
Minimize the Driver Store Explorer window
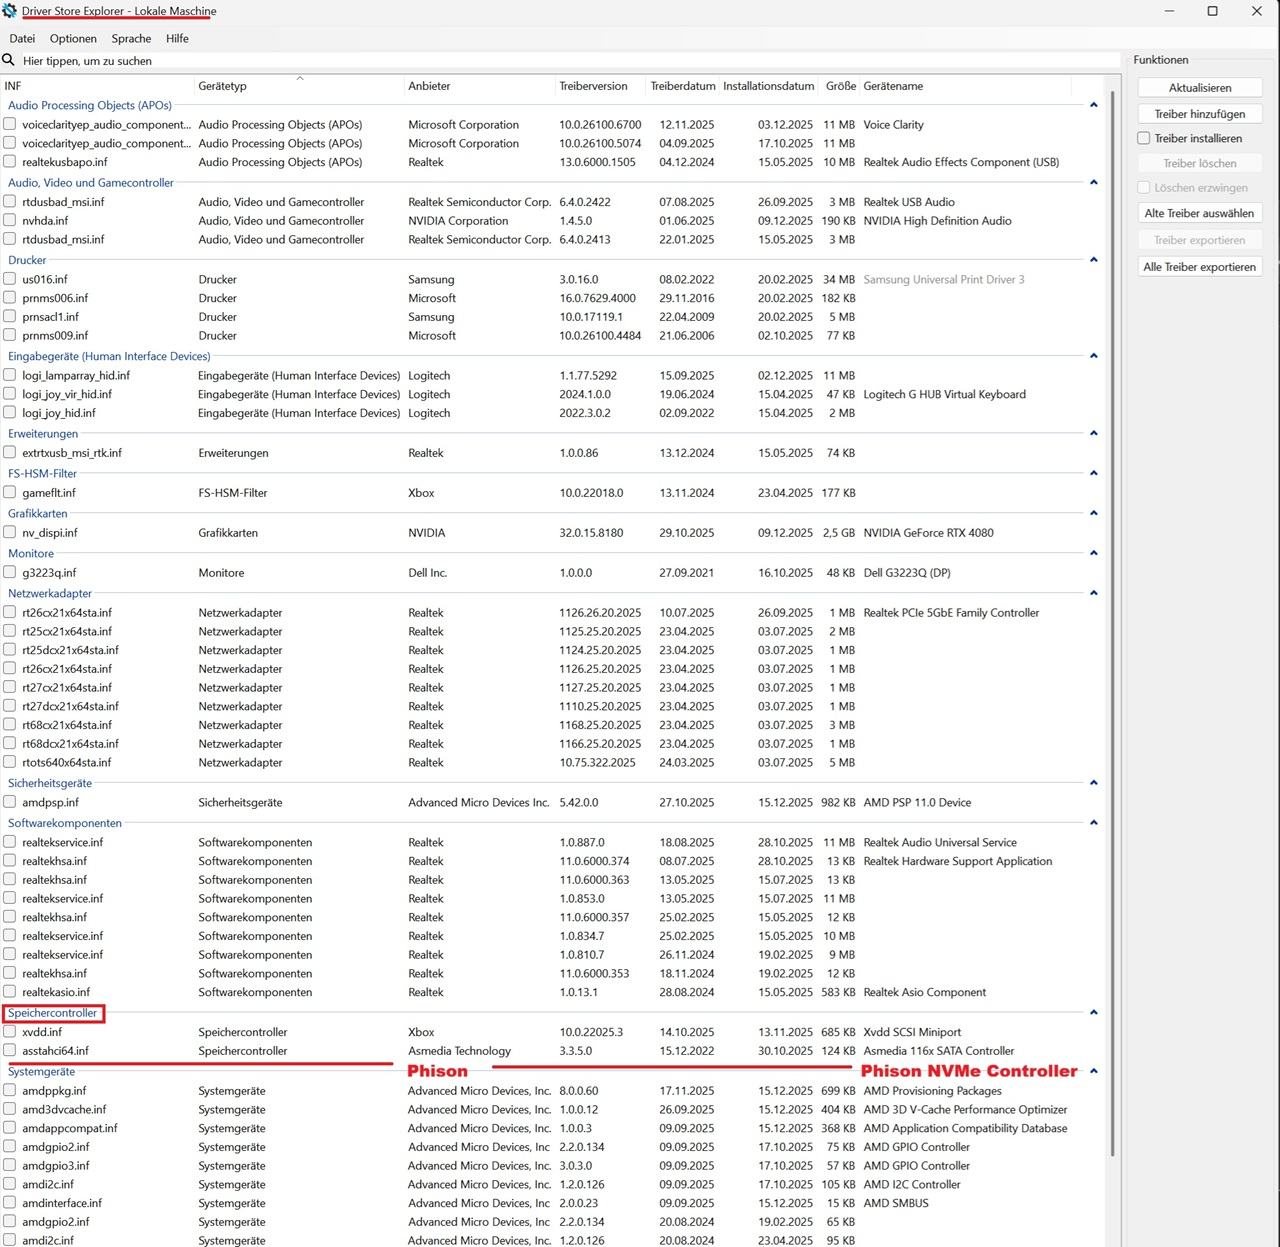click(1169, 11)
